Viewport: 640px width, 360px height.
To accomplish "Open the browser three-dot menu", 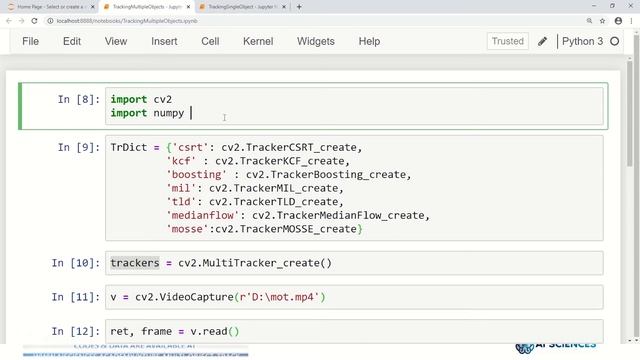I will [x=632, y=21].
